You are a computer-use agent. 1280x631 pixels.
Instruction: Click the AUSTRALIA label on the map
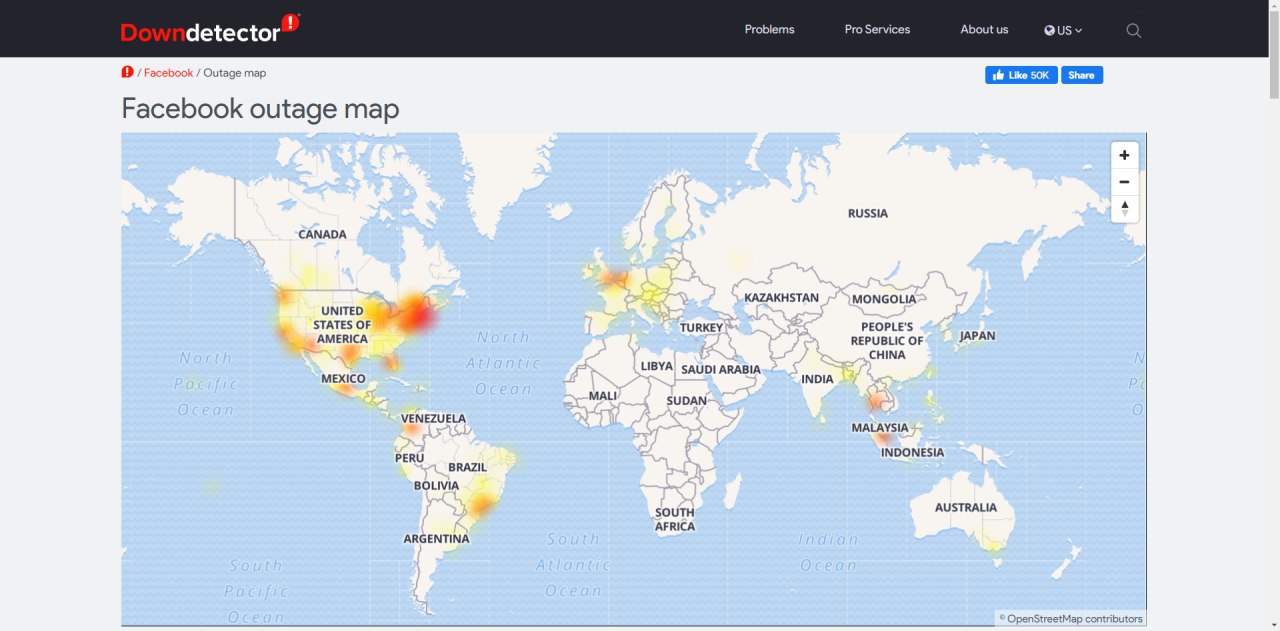pyautogui.click(x=965, y=507)
